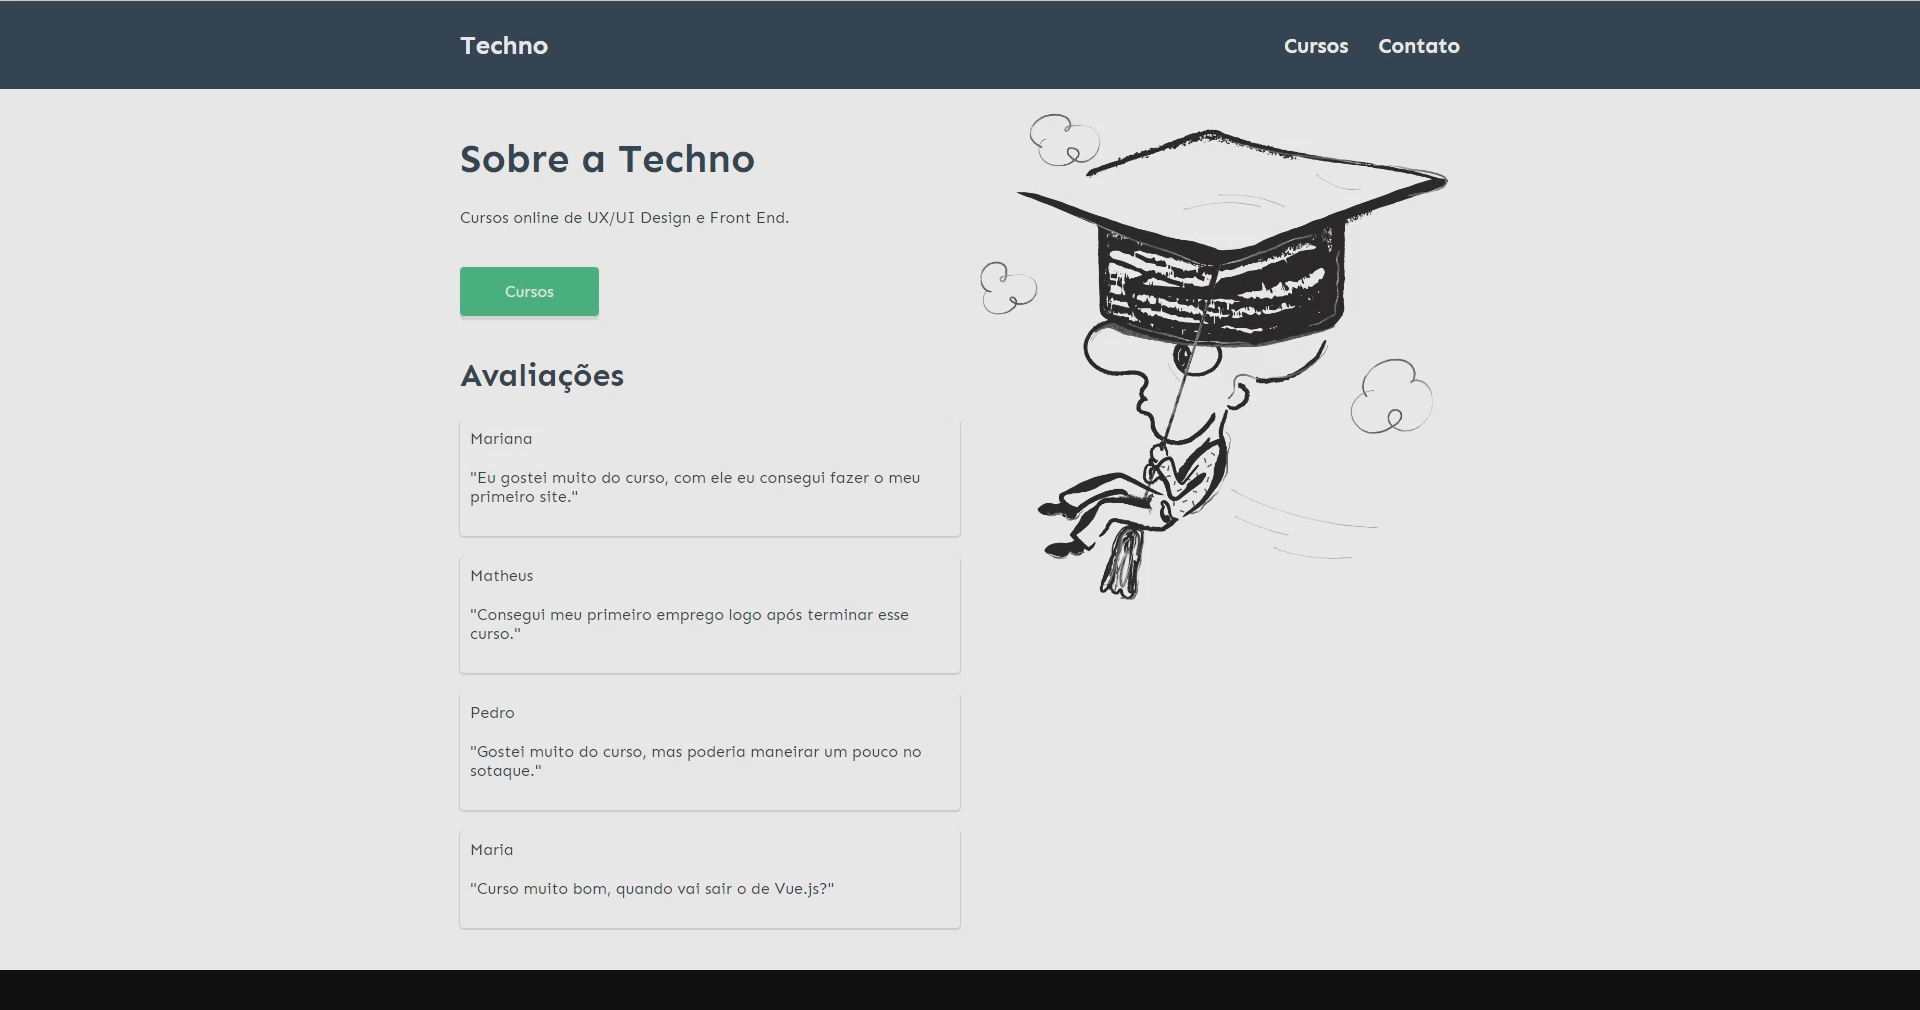Image resolution: width=1920 pixels, height=1010 pixels.
Task: Select the 'Sobre a Techno' heading
Action: (x=607, y=159)
